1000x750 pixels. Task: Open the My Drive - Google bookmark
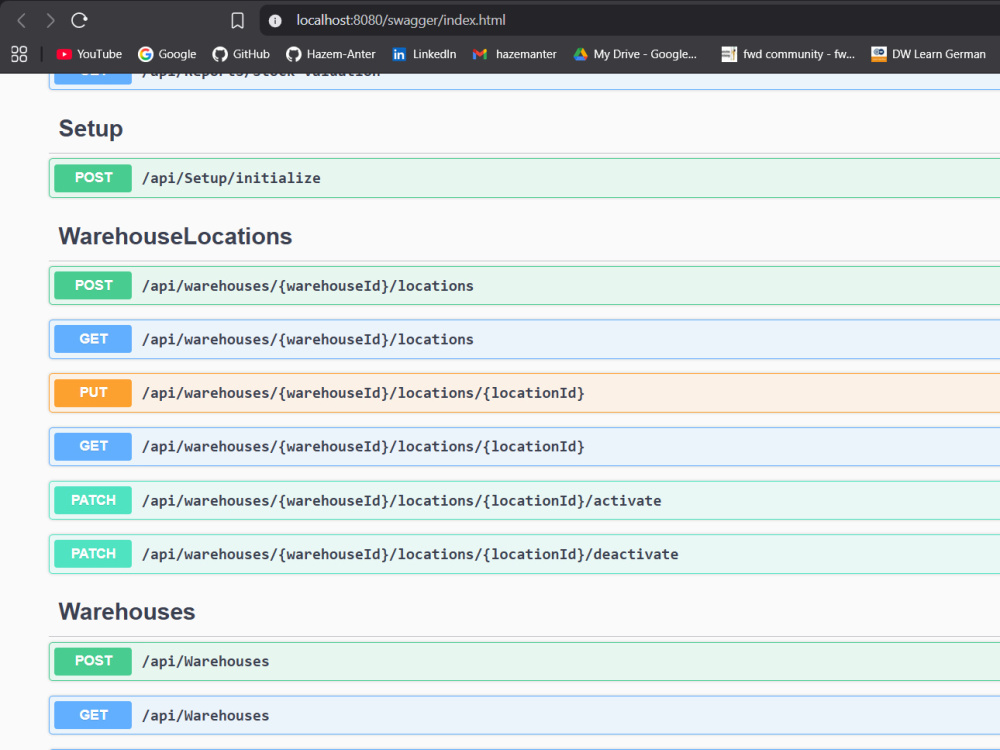coord(635,54)
